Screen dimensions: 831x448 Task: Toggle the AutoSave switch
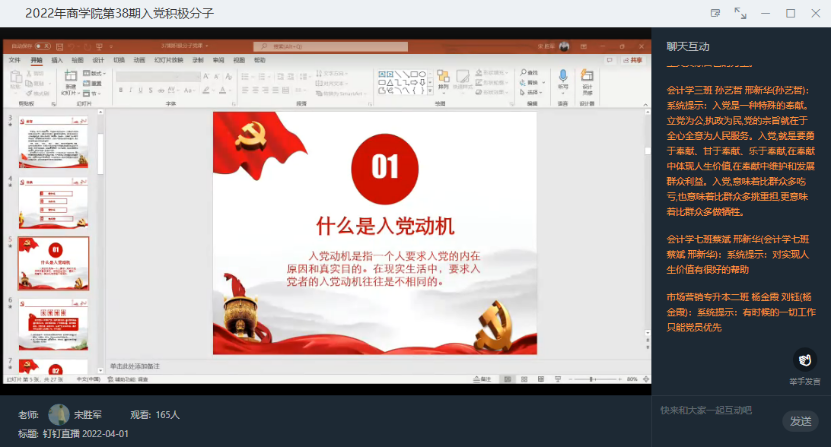tap(42, 46)
